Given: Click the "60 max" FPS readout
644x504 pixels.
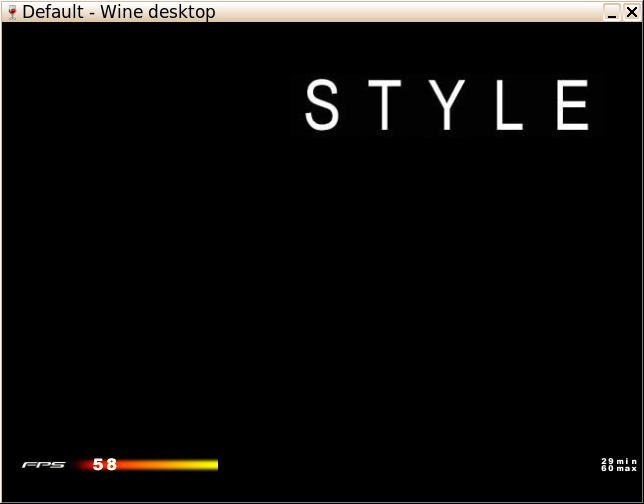Looking at the screenshot, I should click(619, 468).
